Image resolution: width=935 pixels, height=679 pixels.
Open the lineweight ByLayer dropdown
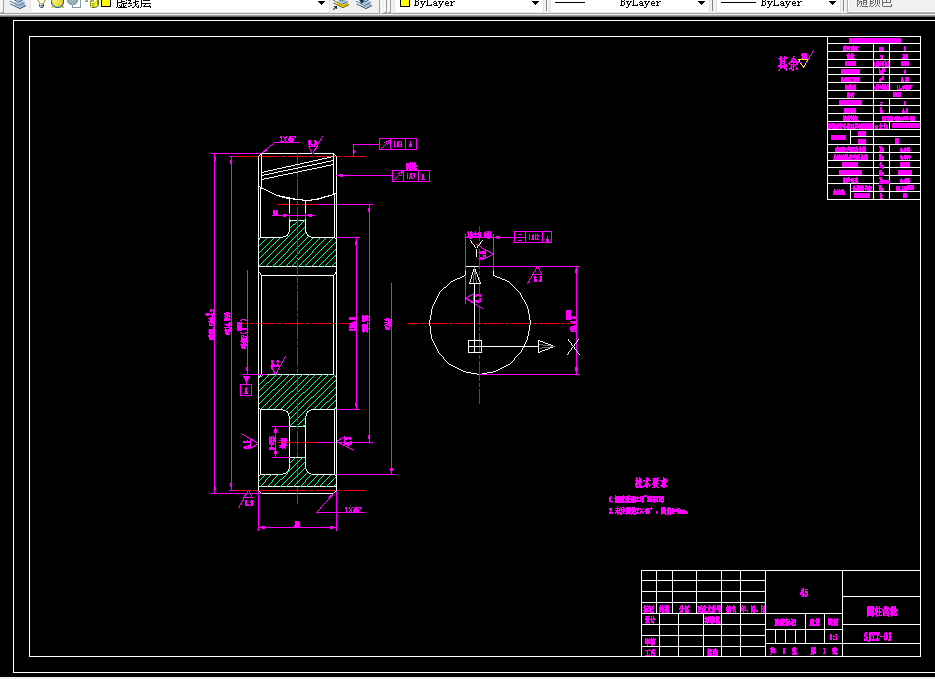pos(832,3)
